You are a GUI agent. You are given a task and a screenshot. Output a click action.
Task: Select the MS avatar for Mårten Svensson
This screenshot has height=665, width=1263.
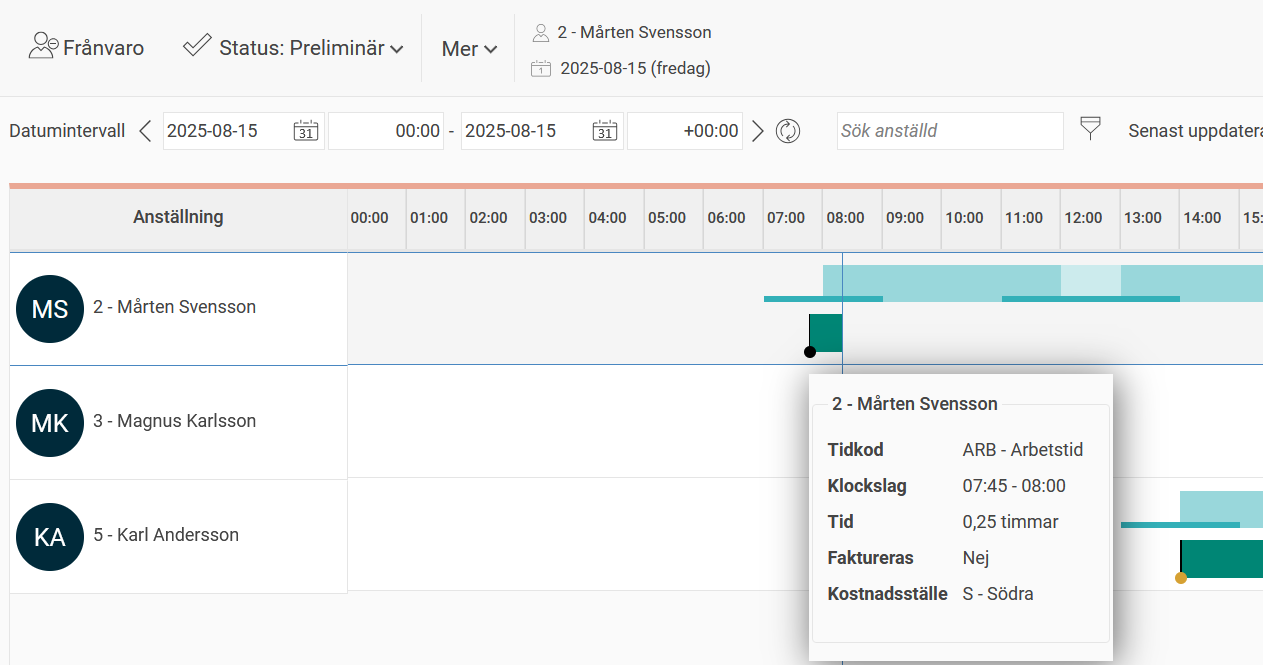pos(50,309)
